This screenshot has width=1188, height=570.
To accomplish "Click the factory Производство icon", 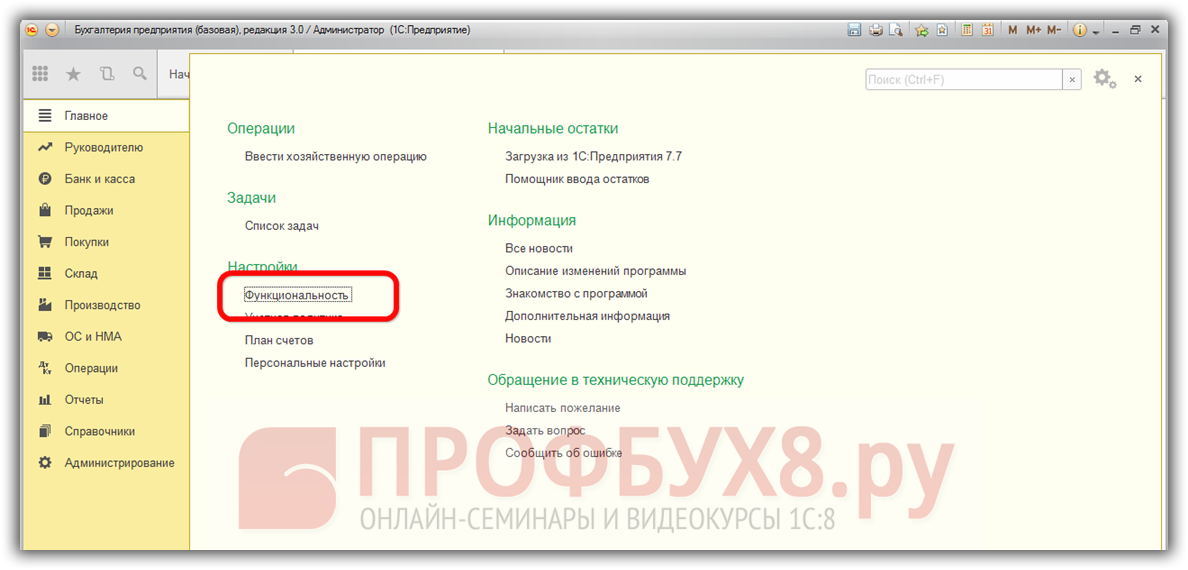I will pyautogui.click(x=45, y=305).
